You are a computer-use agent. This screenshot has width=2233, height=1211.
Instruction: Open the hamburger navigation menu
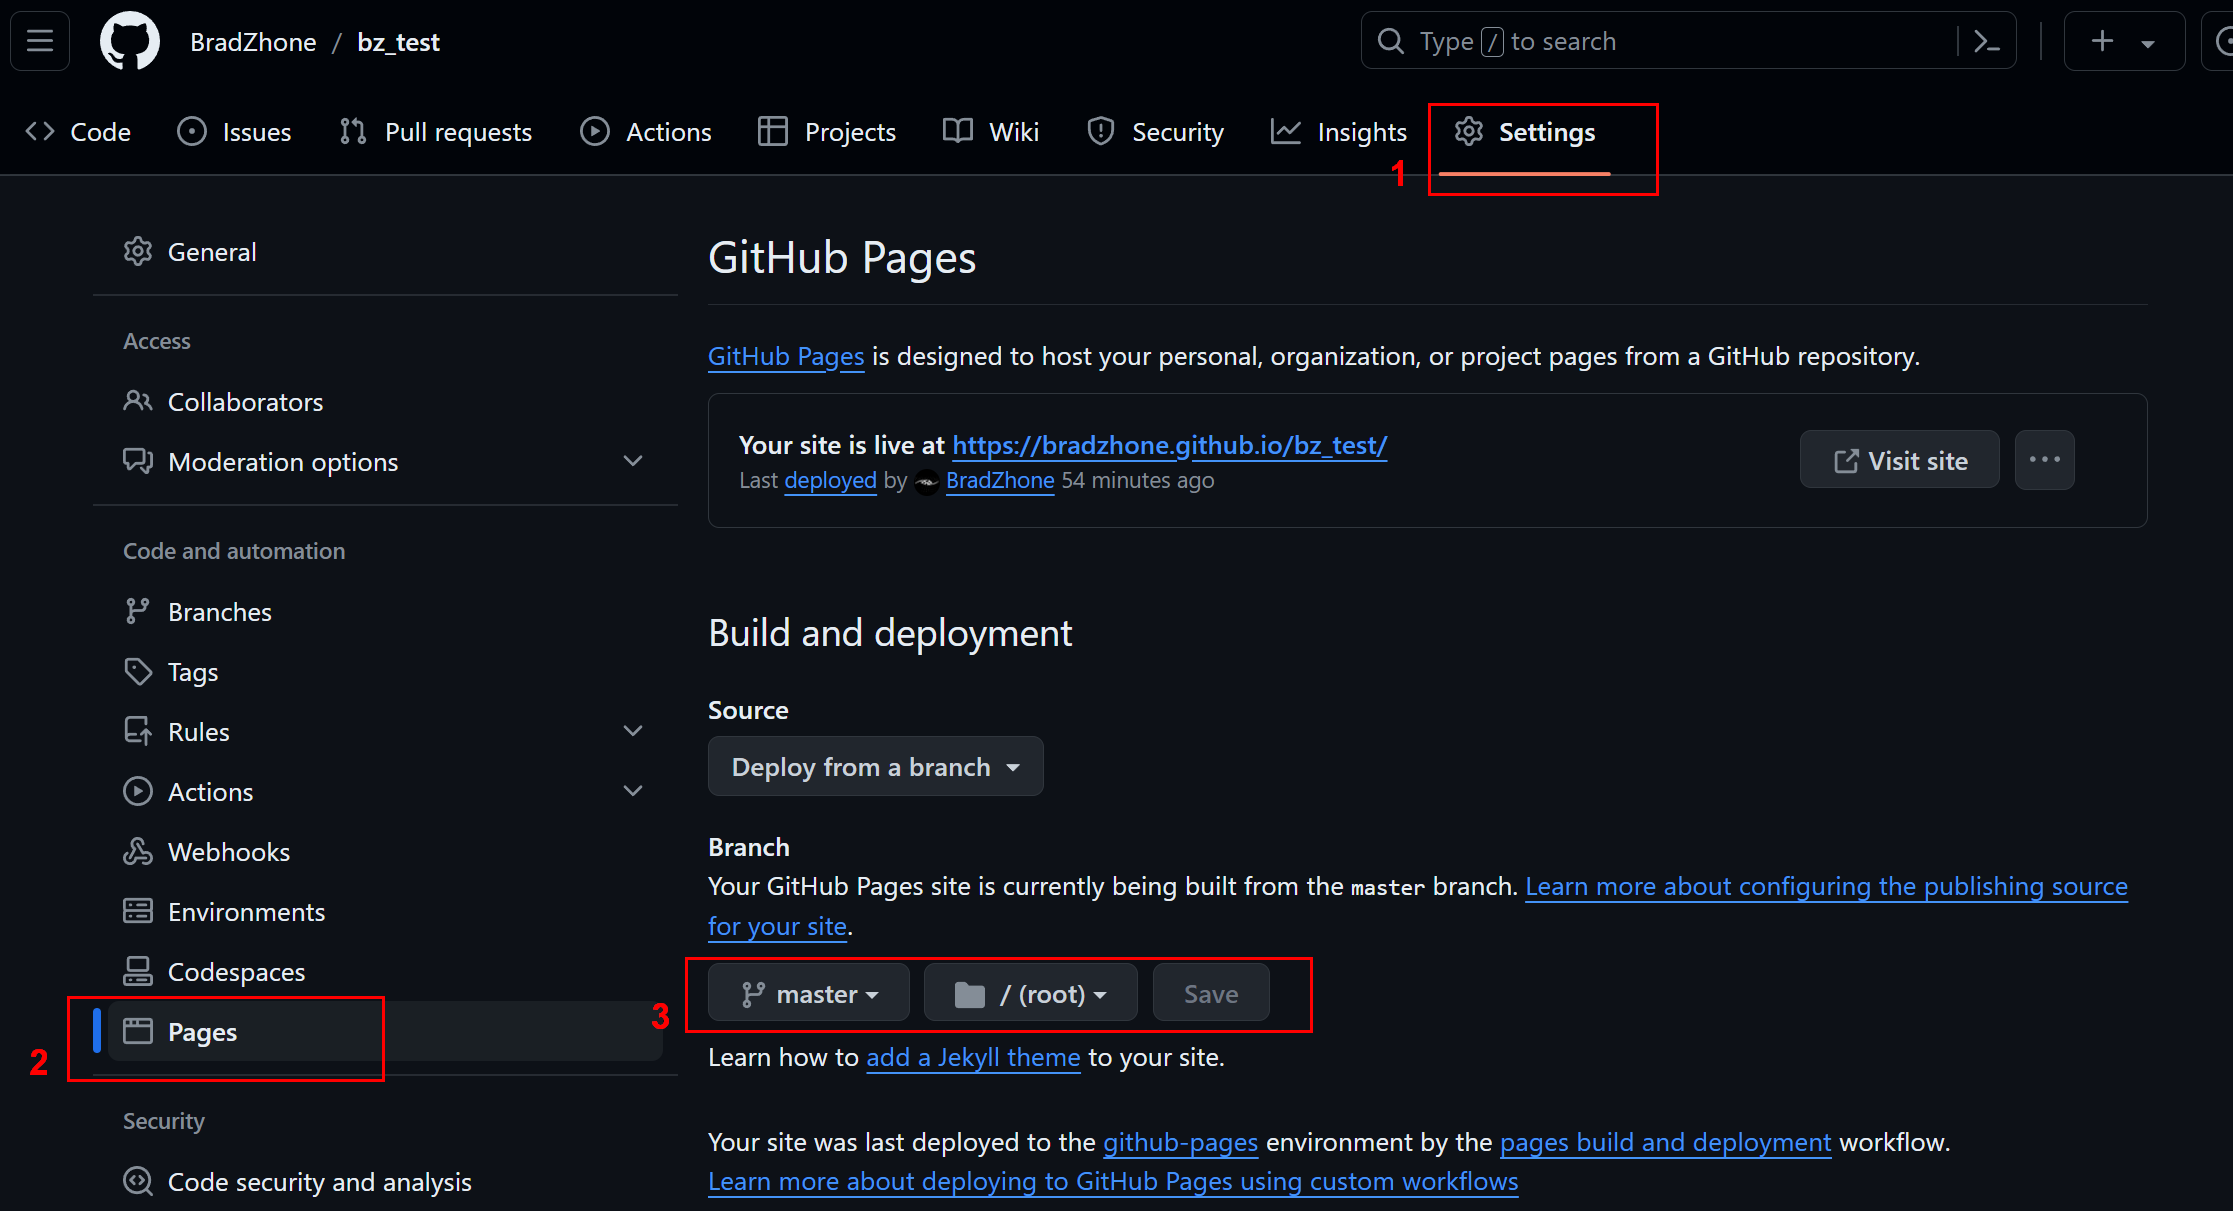click(40, 41)
